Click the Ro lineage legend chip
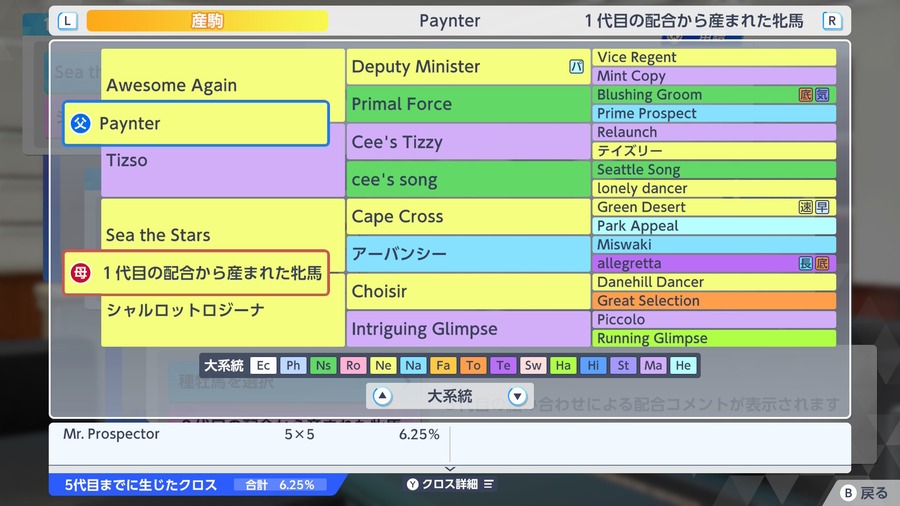 tap(353, 365)
